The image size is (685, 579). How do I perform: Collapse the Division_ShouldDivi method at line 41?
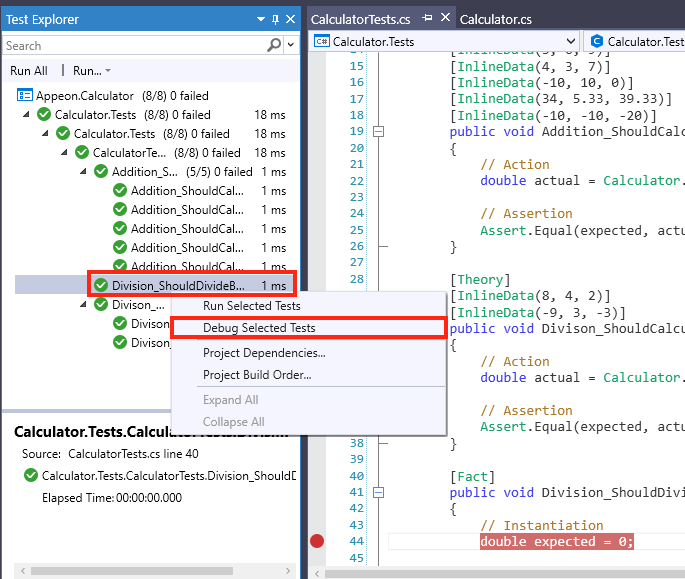[x=378, y=492]
